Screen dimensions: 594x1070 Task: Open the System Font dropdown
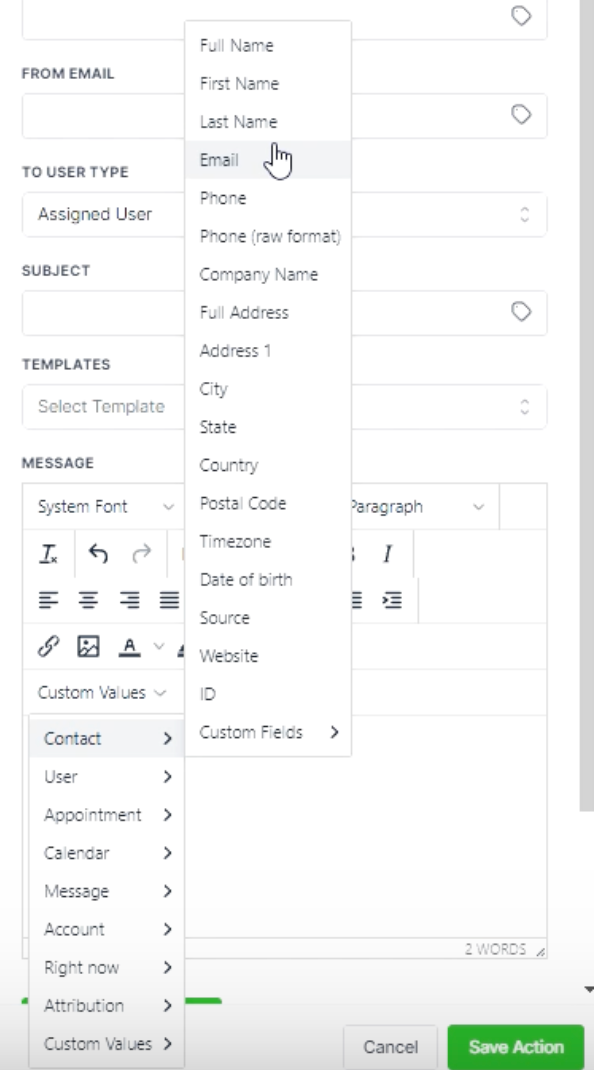pyautogui.click(x=106, y=506)
